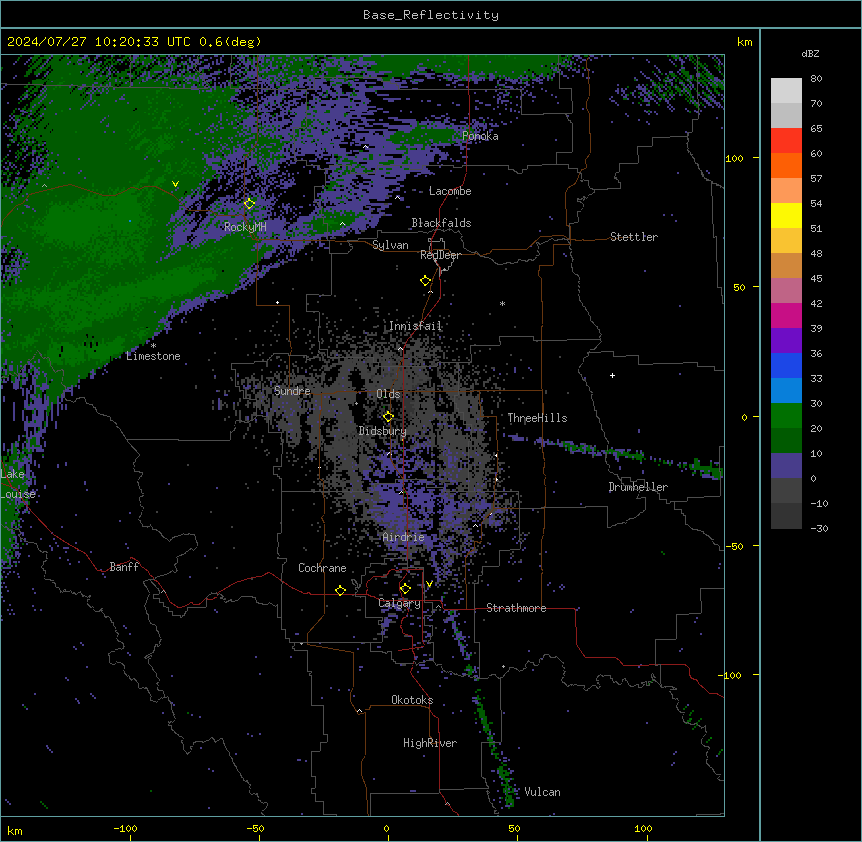The width and height of the screenshot is (862, 842).
Task: Click the km unit label at top right
Action: 745,42
